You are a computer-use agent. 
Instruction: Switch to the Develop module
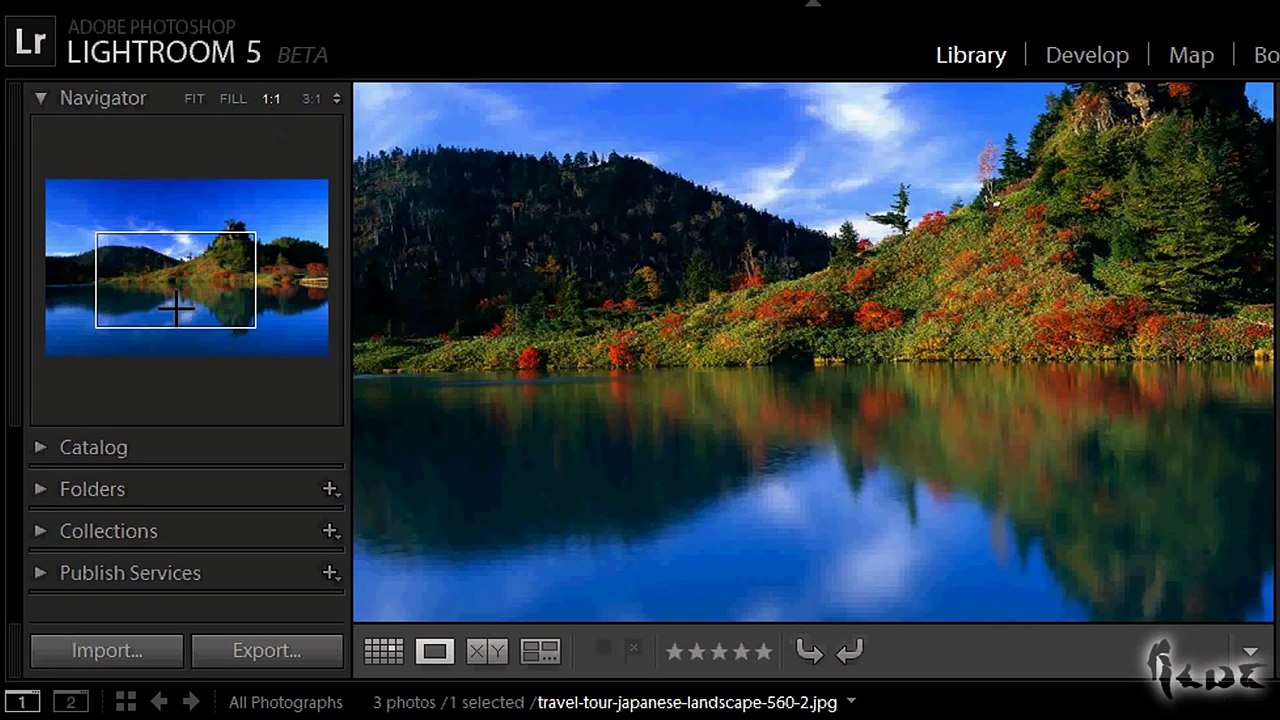click(1087, 55)
